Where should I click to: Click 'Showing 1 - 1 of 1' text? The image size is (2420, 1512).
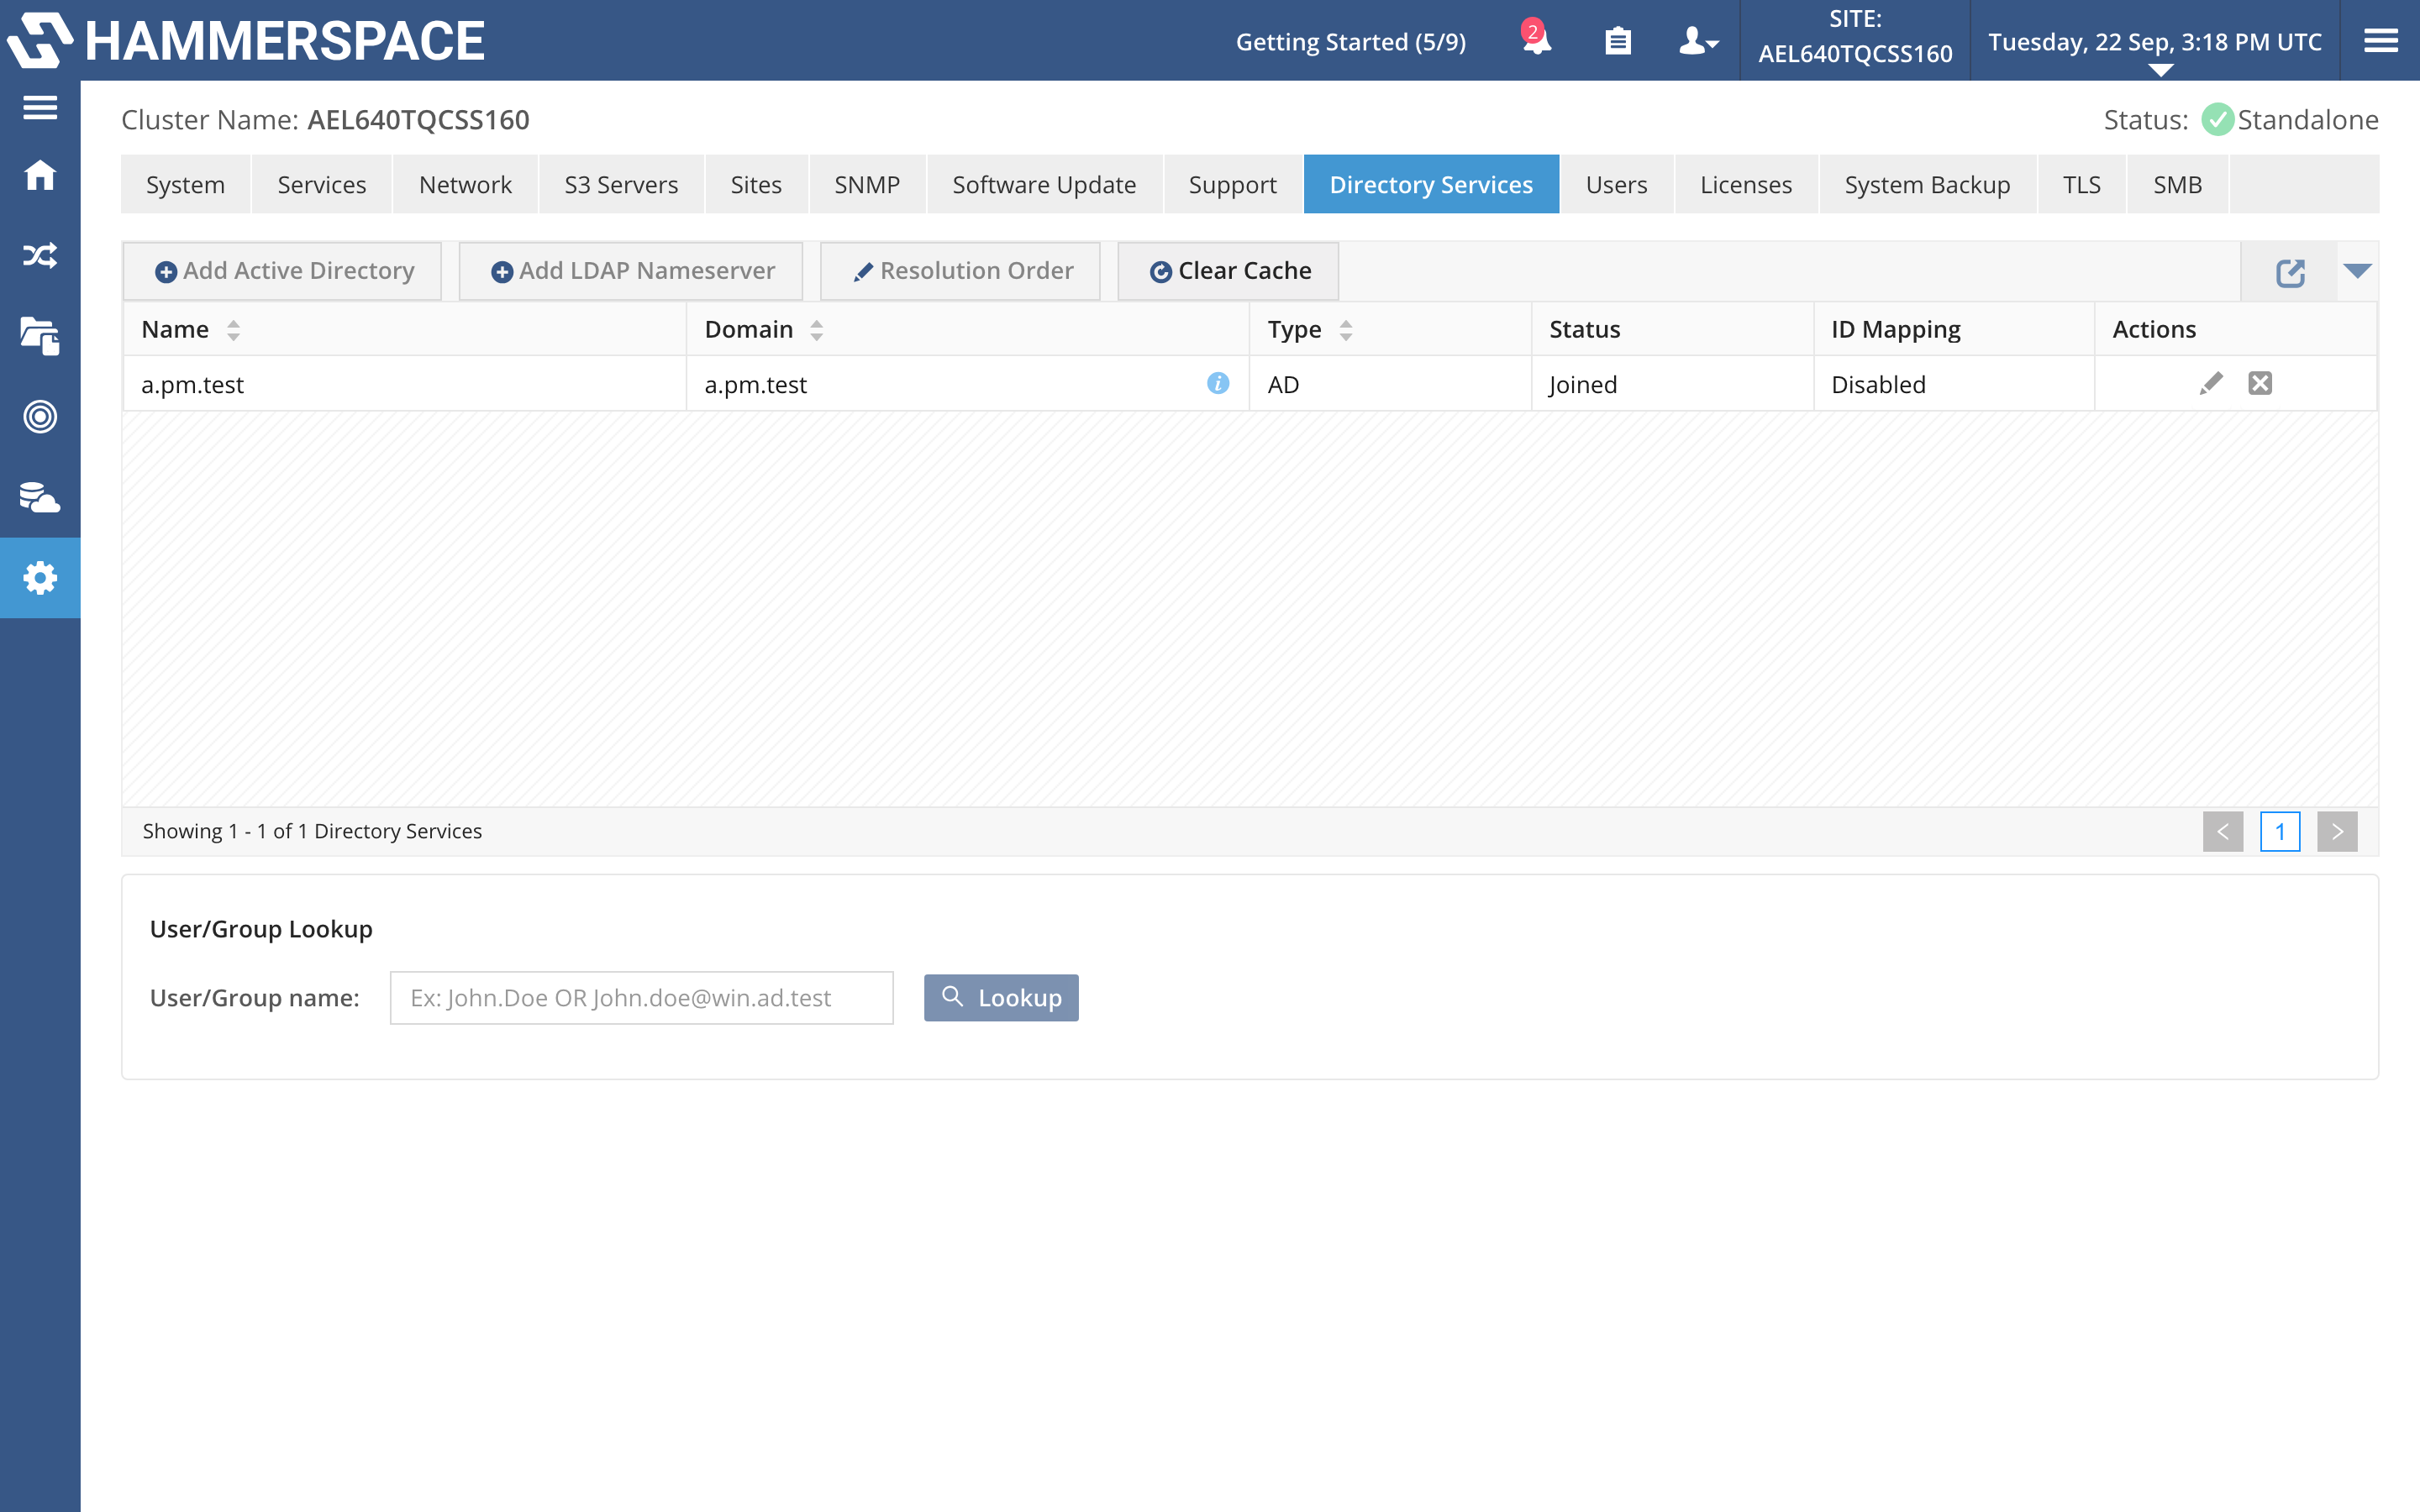(312, 831)
